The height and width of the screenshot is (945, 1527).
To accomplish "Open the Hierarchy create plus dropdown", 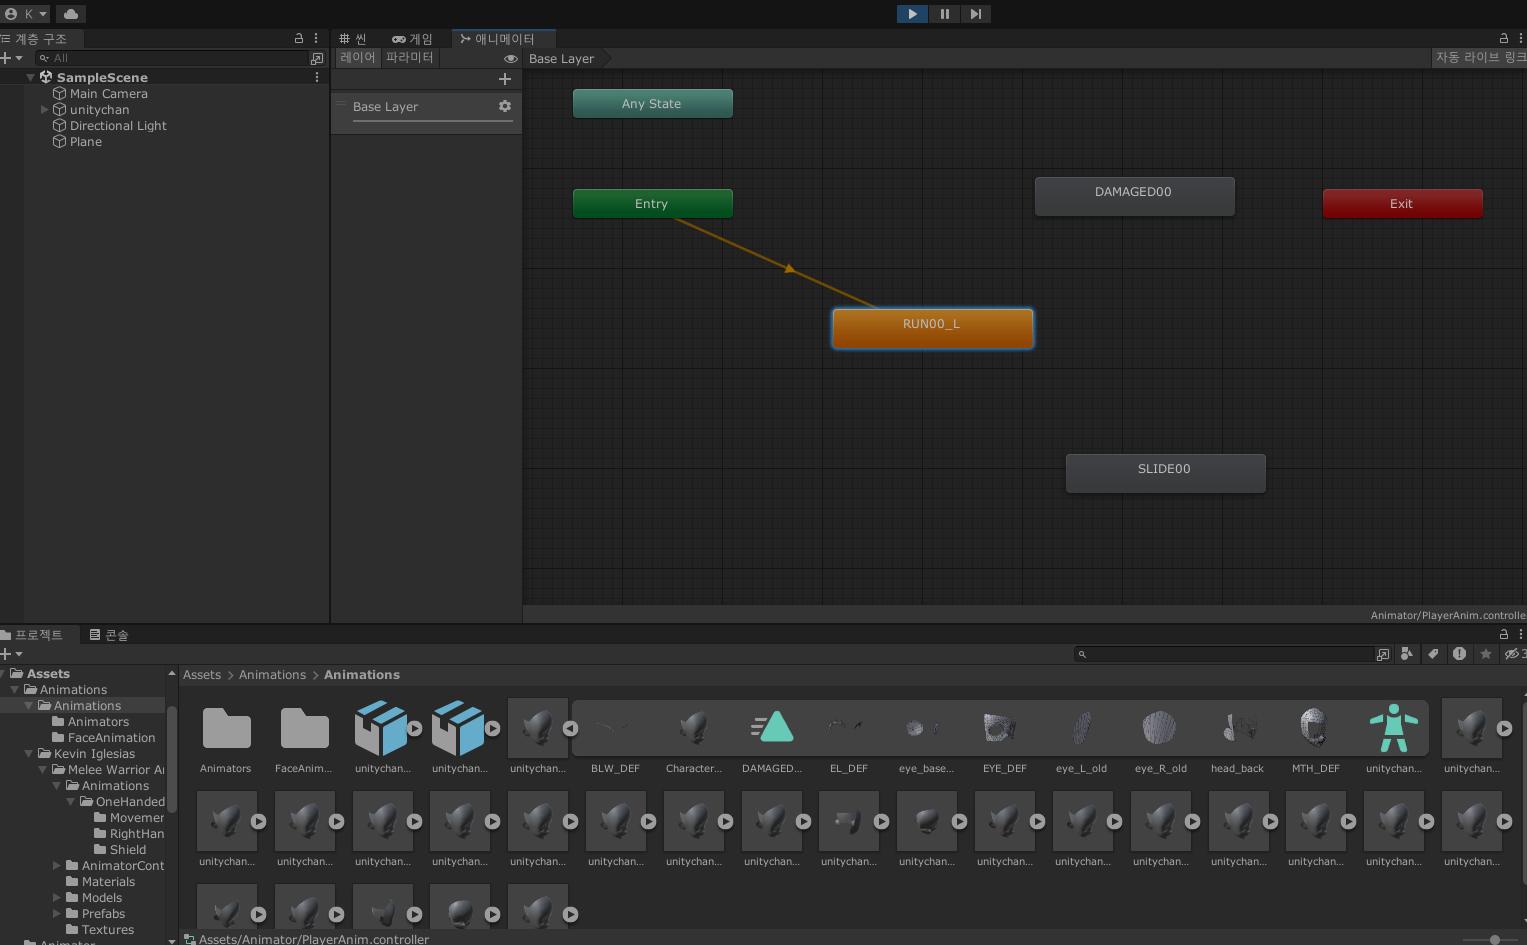I will (x=11, y=58).
